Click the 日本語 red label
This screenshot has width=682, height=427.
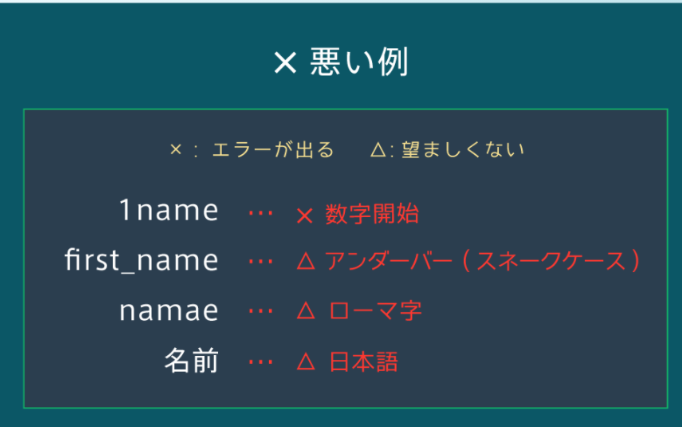[364, 362]
